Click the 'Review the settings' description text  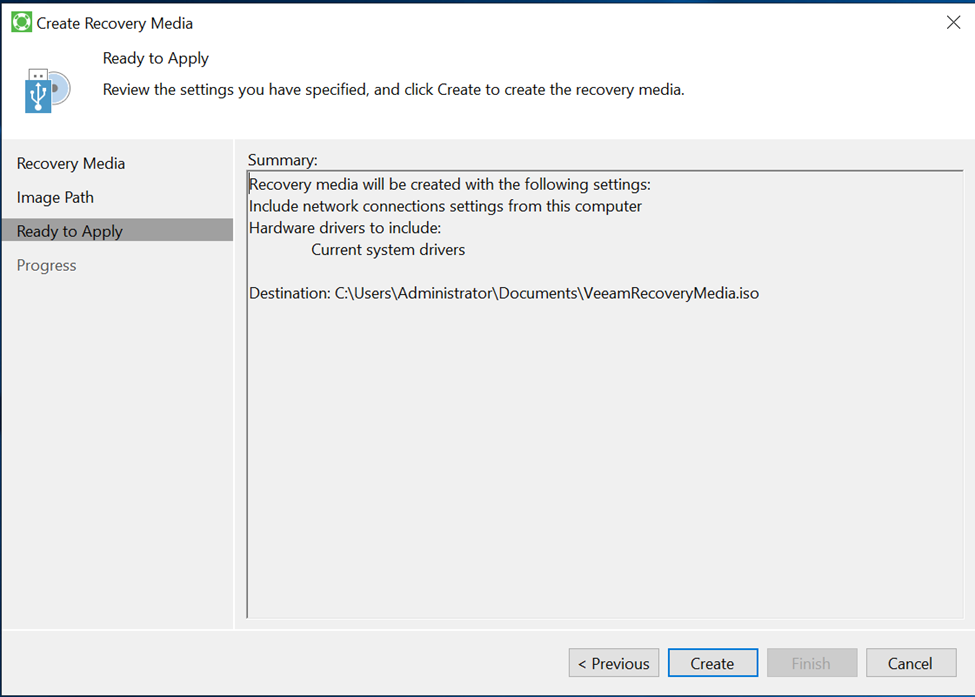(393, 90)
